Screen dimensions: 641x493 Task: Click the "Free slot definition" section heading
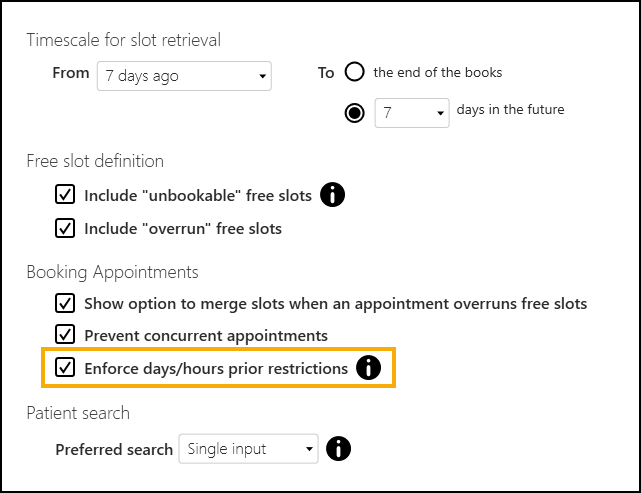95,161
